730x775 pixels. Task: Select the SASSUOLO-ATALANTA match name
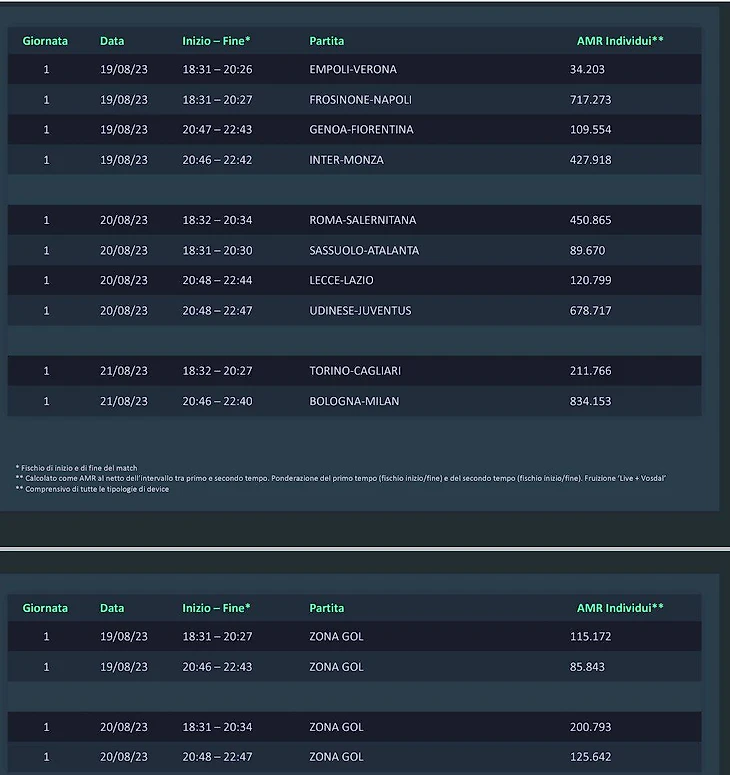tap(364, 250)
